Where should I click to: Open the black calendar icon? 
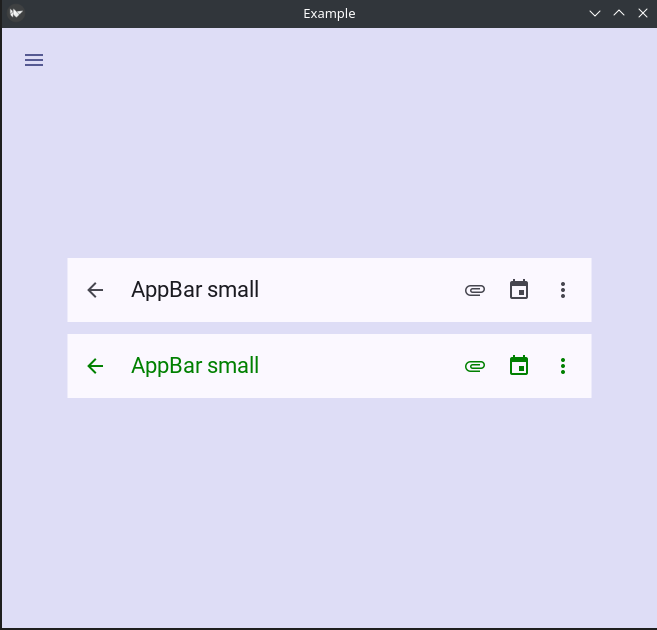(519, 290)
